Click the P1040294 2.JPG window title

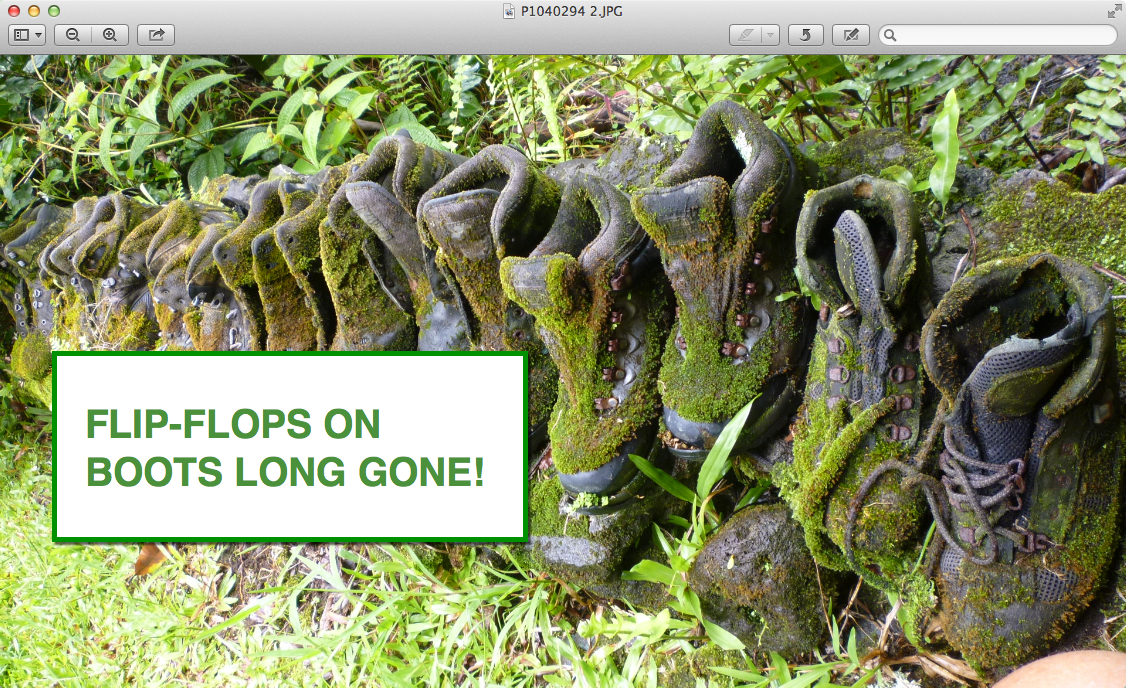(572, 11)
